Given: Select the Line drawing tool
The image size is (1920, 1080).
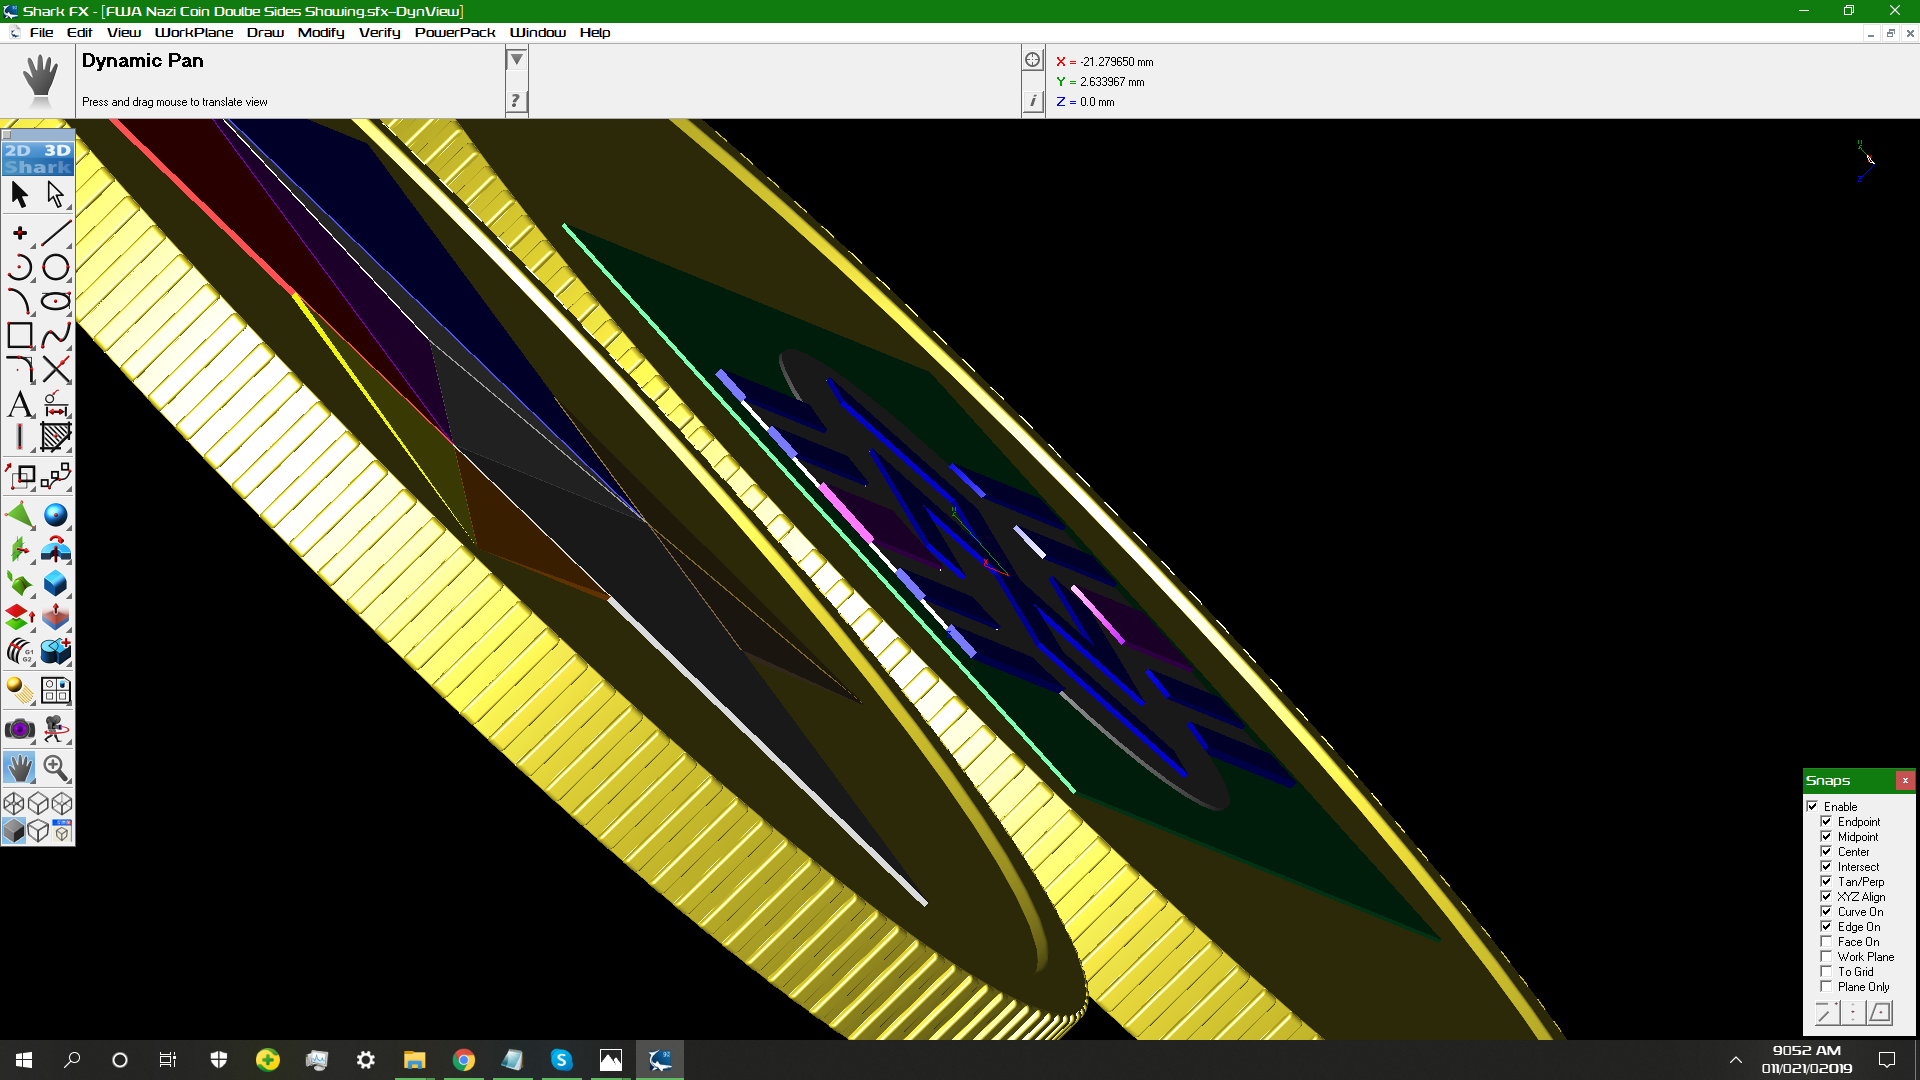Looking at the screenshot, I should [56, 233].
